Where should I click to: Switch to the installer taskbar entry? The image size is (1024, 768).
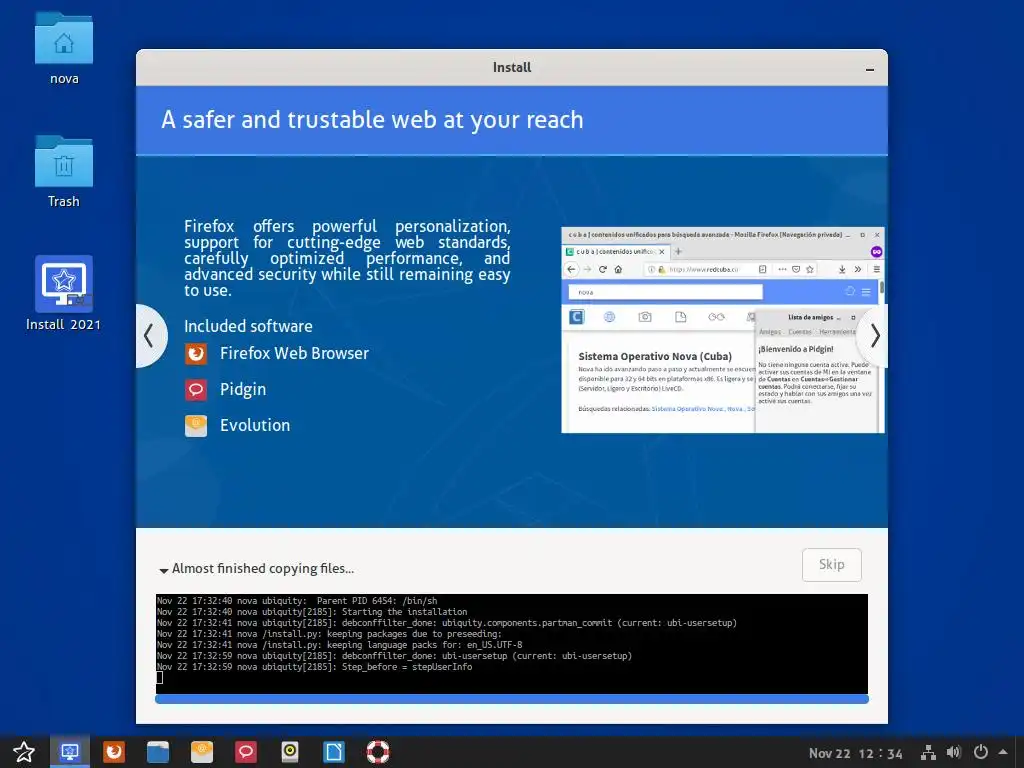pyautogui.click(x=70, y=752)
